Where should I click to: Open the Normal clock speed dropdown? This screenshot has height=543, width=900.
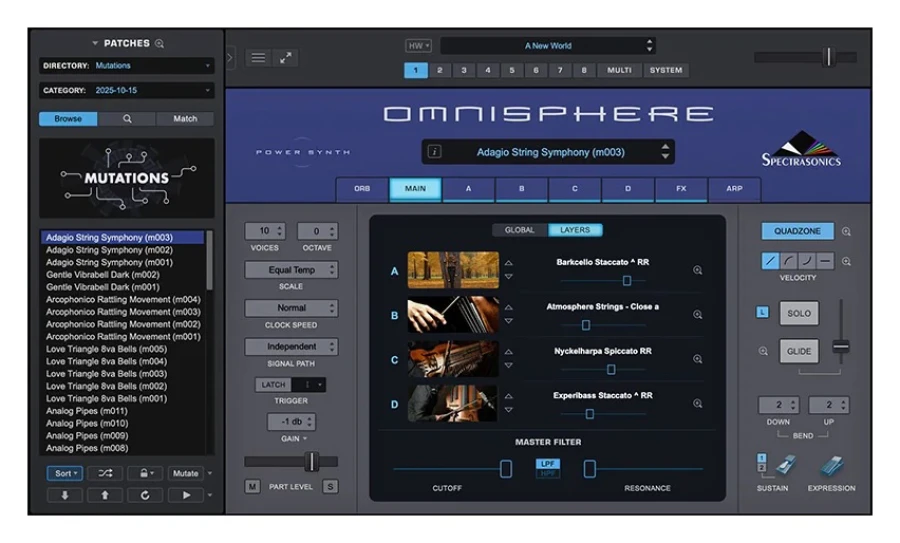[292, 308]
